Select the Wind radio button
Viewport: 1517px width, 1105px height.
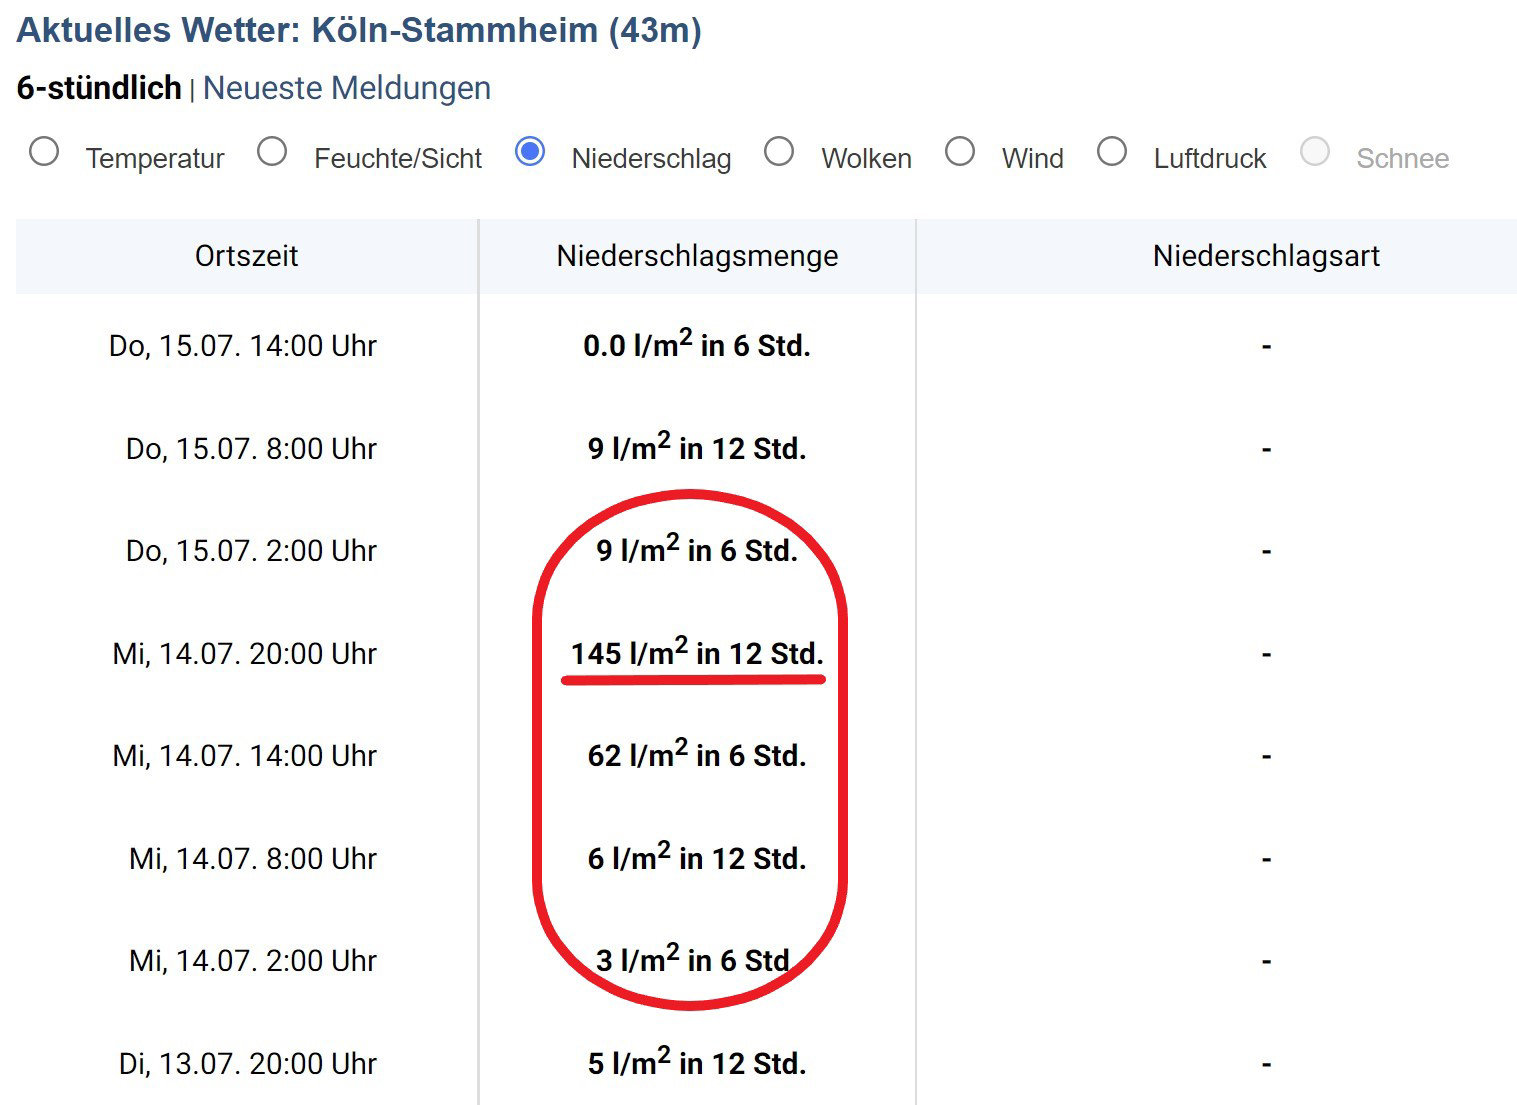pyautogui.click(x=960, y=152)
